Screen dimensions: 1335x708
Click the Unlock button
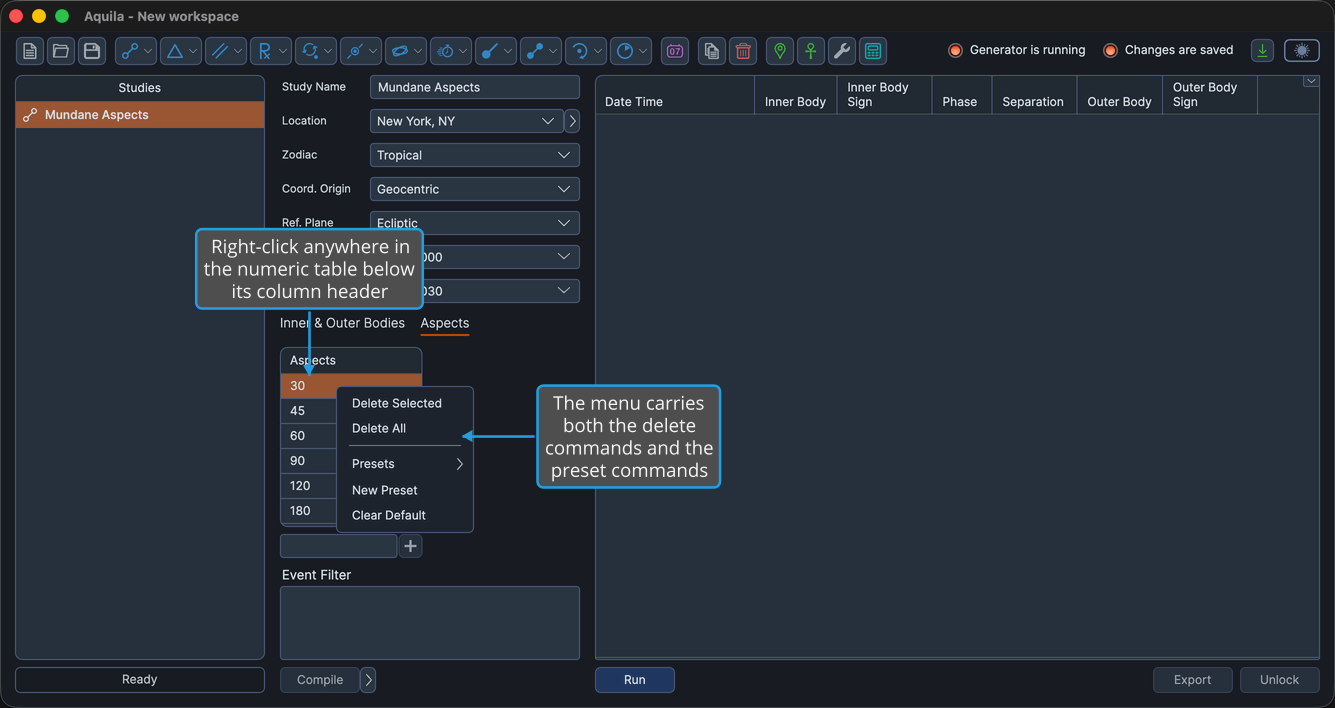[x=1280, y=680]
